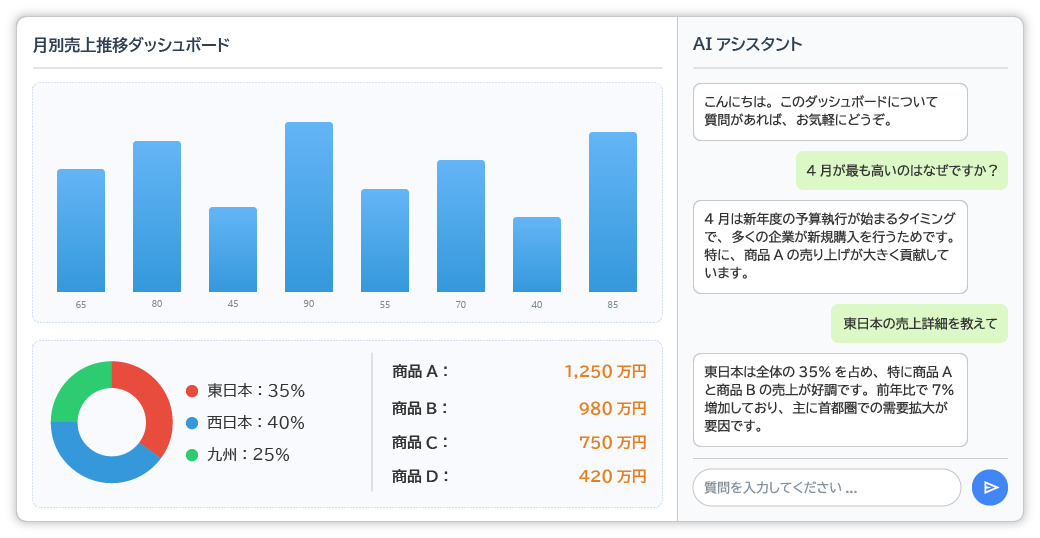Click the send message arrow button
The width and height of the screenshot is (1040, 538).
pos(989,487)
